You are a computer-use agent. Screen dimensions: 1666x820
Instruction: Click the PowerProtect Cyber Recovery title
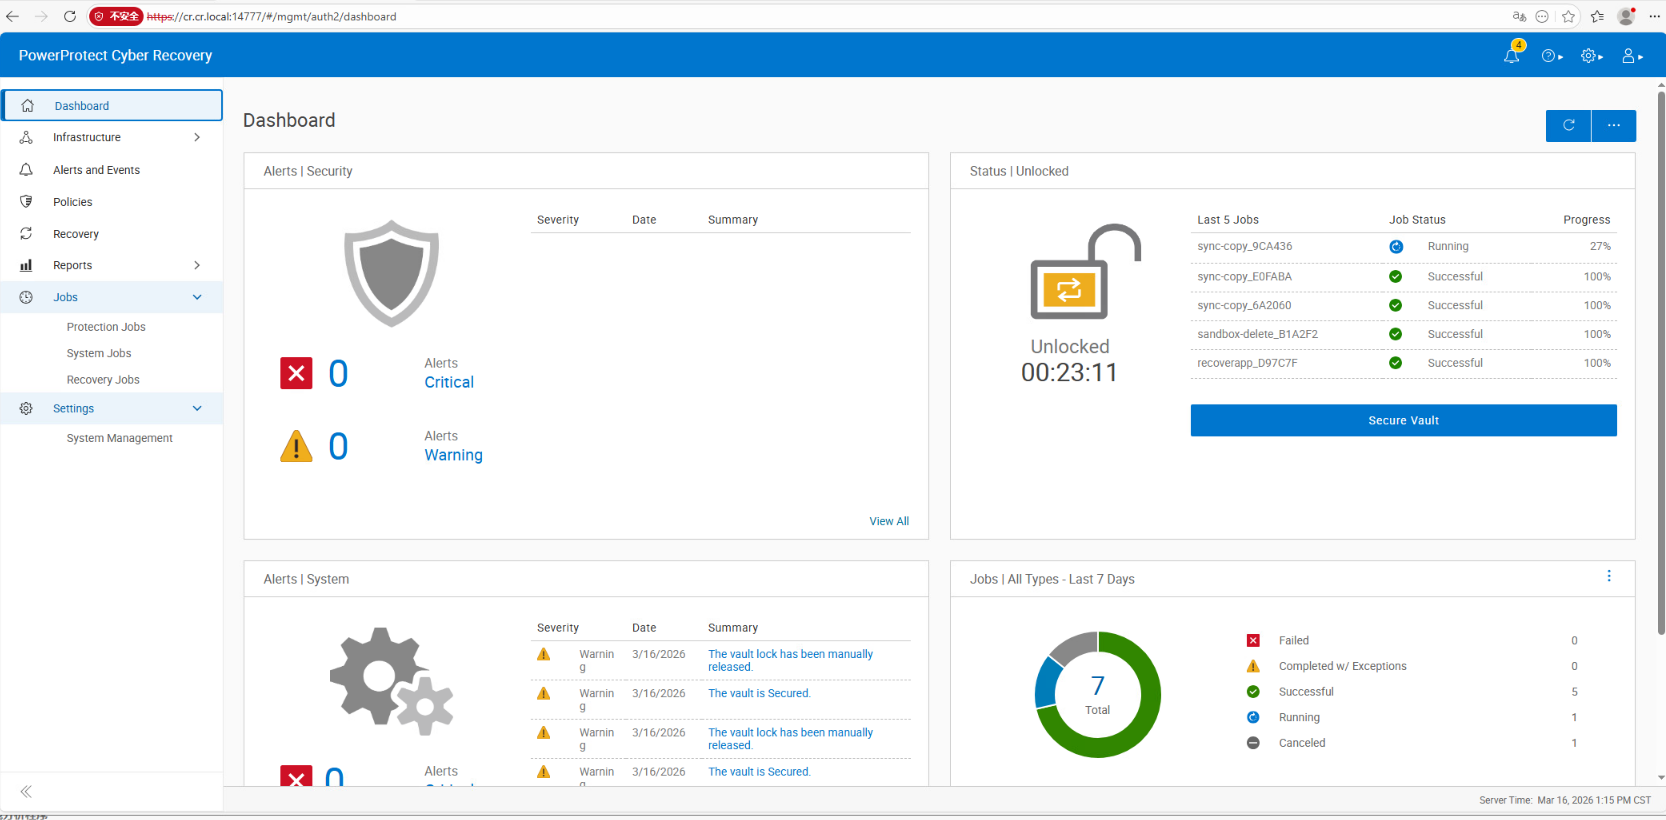pyautogui.click(x=115, y=56)
